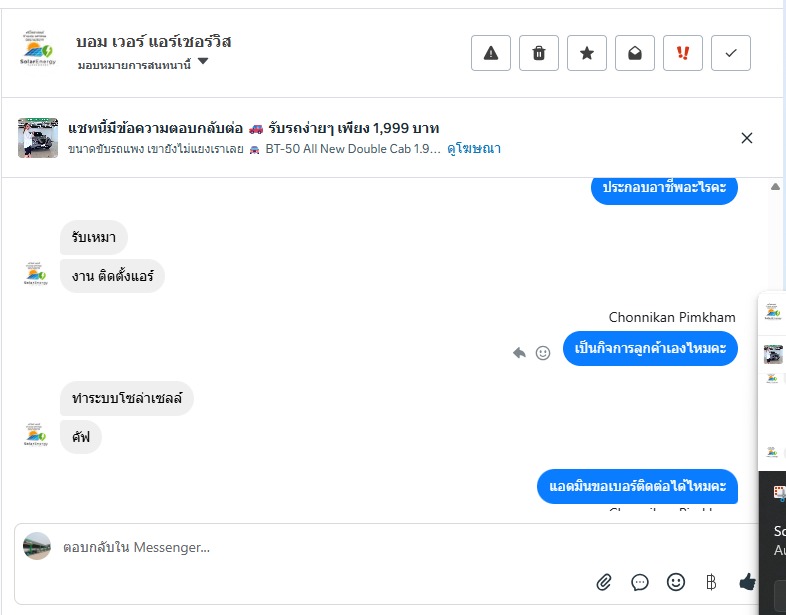Mark conversation as unread with envelope icon
This screenshot has height=615, width=786.
[x=635, y=54]
